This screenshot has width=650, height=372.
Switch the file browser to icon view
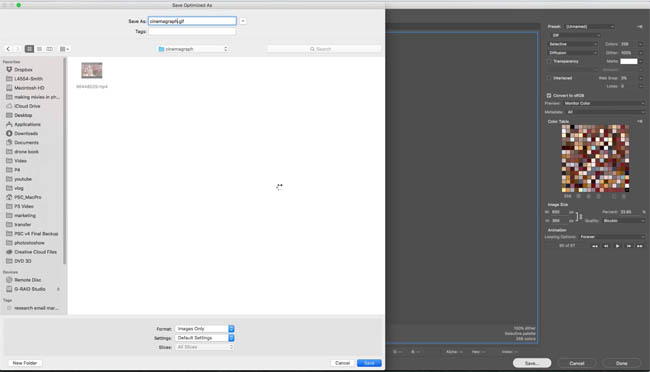[29, 49]
